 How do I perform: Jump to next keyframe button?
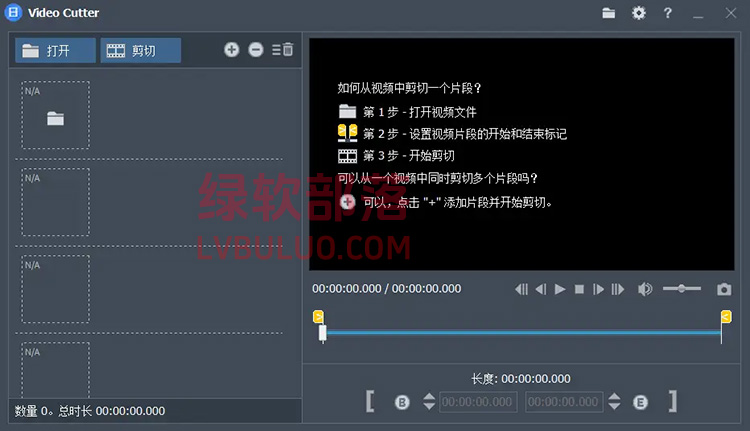tap(618, 289)
